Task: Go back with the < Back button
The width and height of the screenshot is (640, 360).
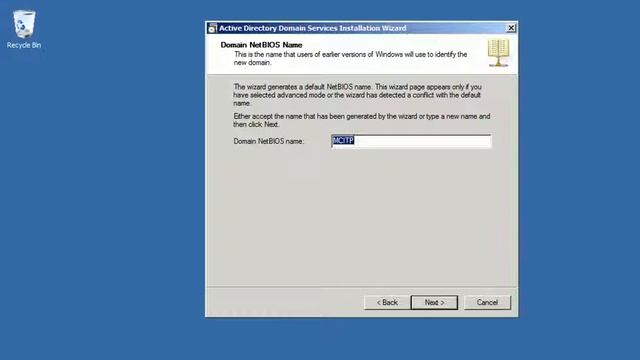Action: (x=387, y=302)
